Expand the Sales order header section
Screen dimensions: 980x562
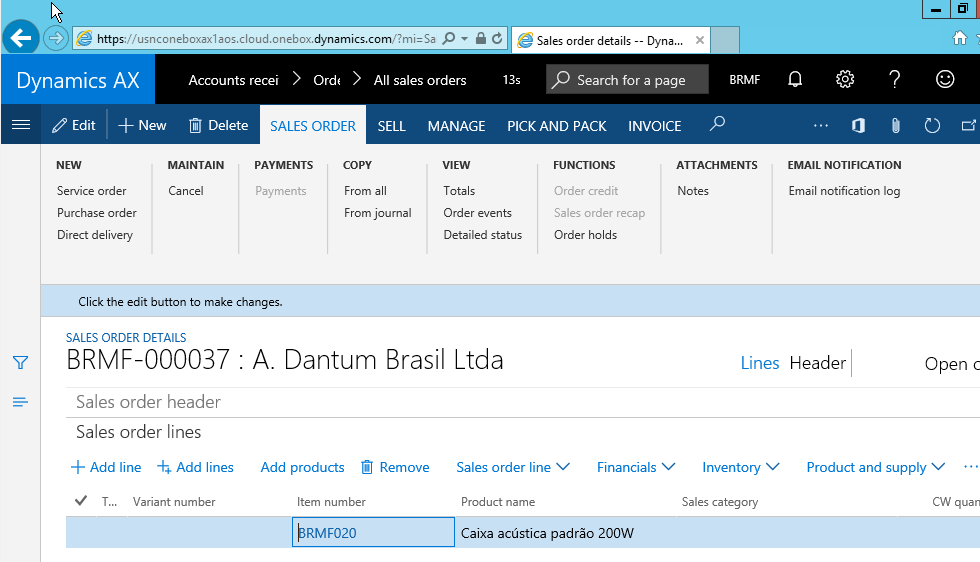148,402
